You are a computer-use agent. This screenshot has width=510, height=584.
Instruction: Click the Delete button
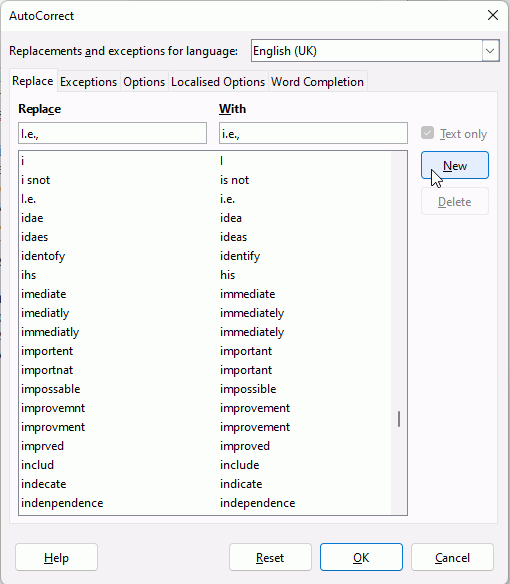point(455,201)
